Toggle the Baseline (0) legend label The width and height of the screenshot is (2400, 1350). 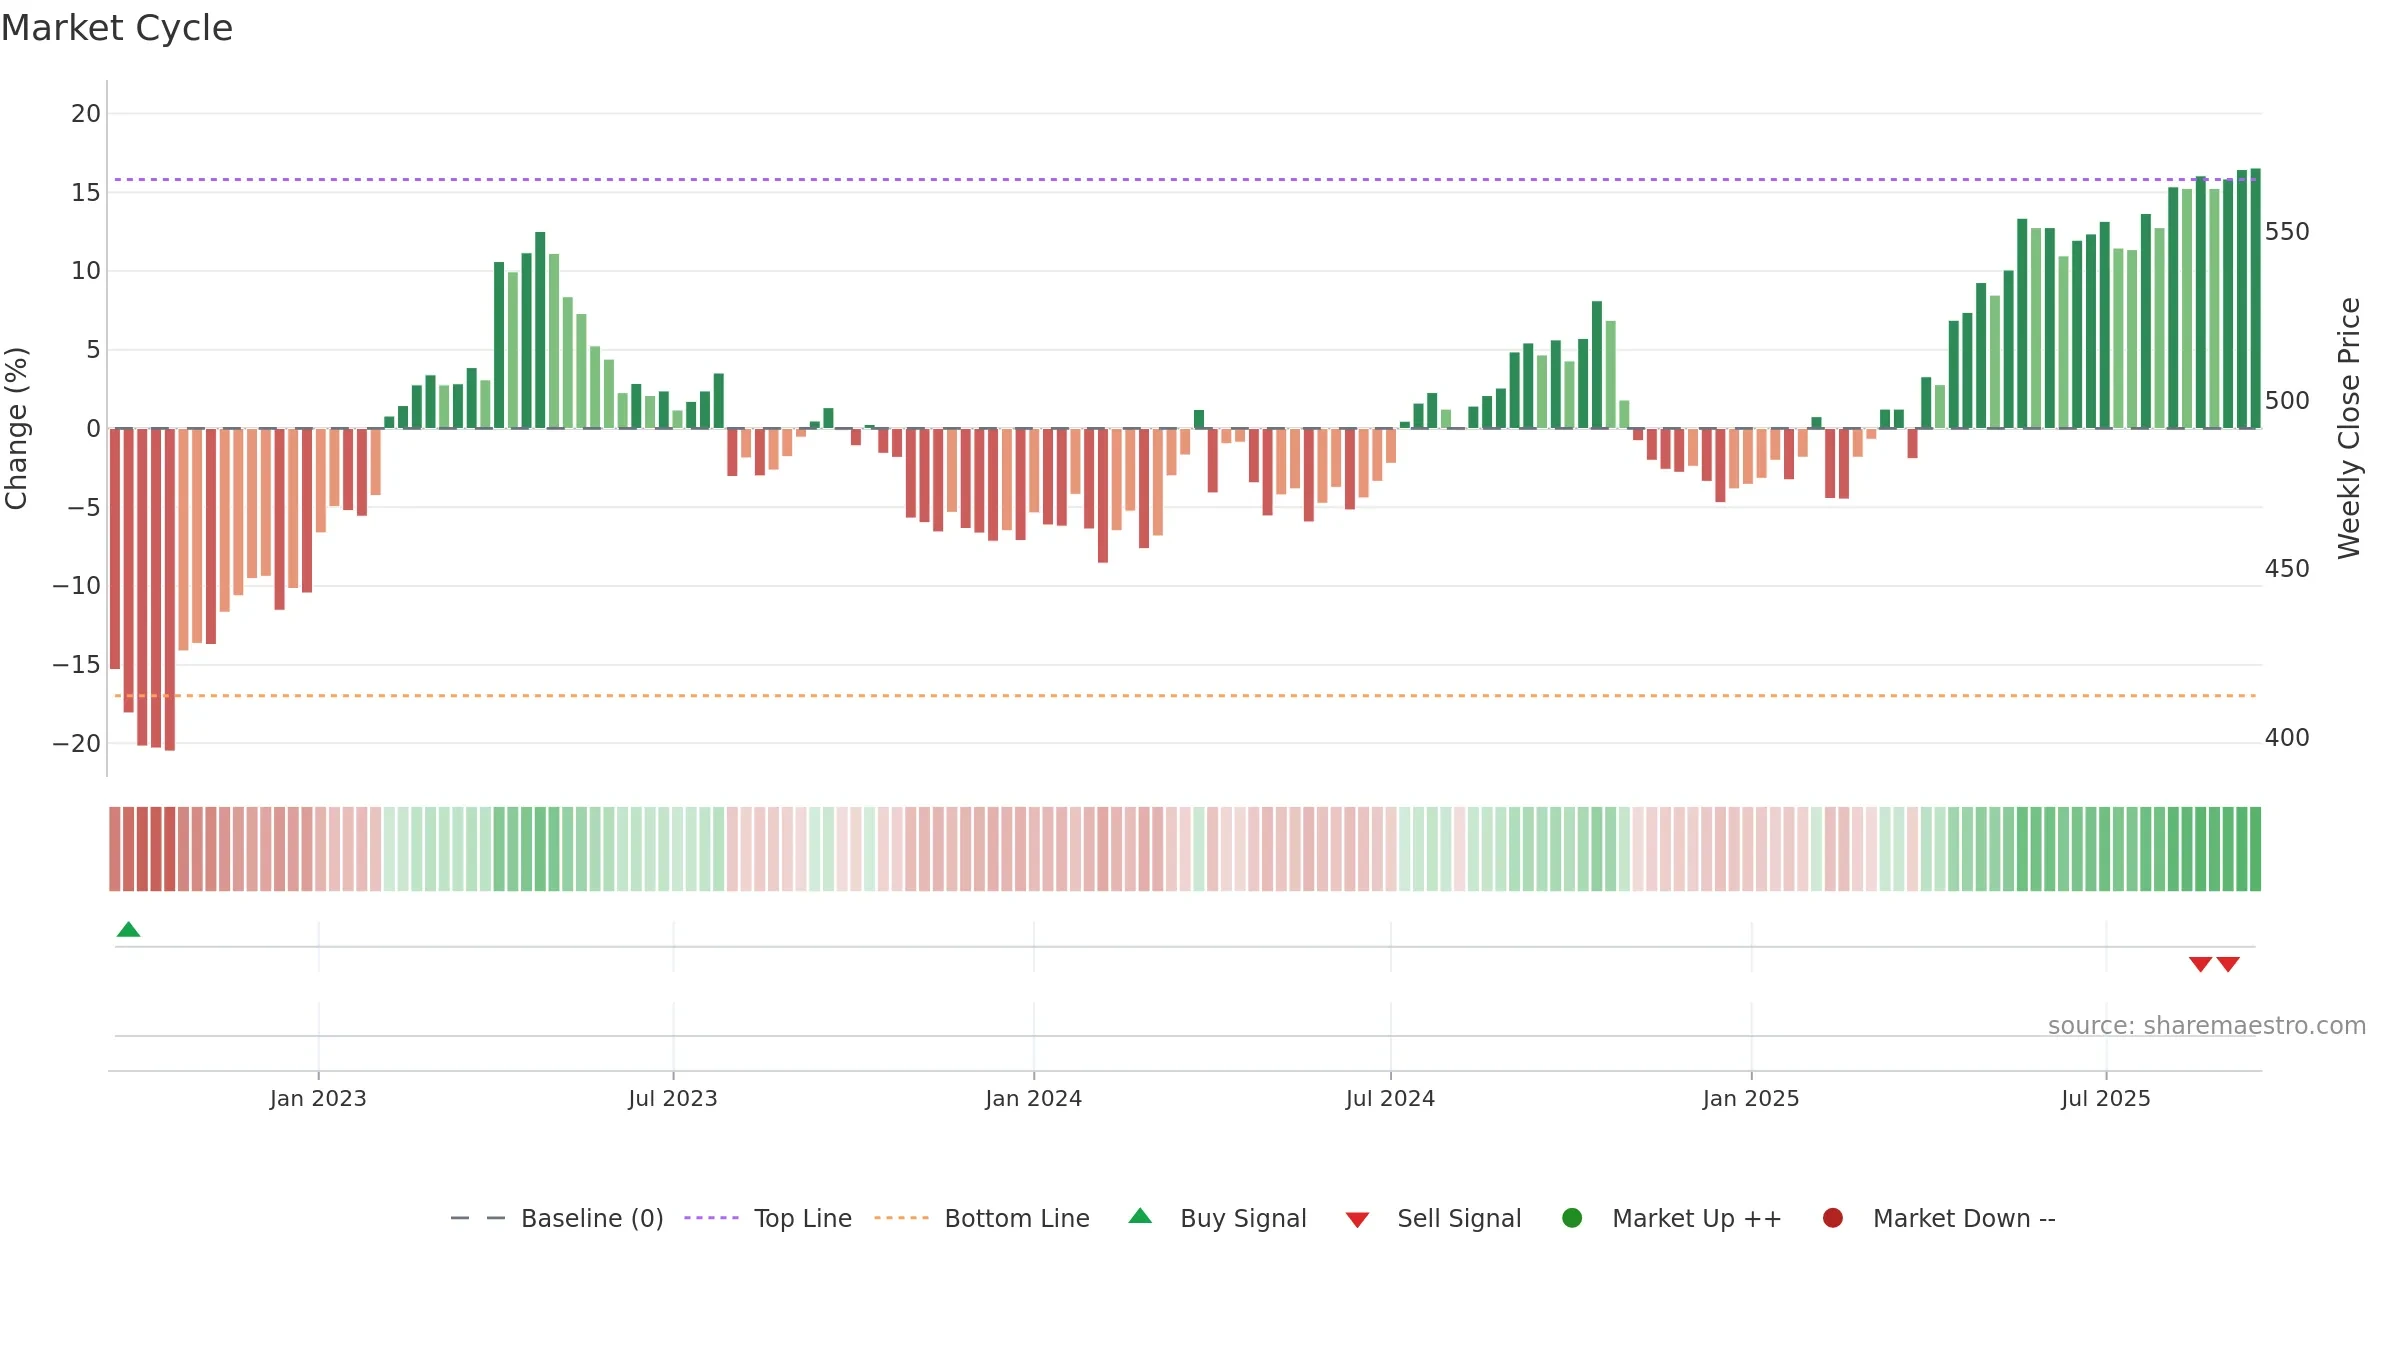pyautogui.click(x=592, y=1218)
